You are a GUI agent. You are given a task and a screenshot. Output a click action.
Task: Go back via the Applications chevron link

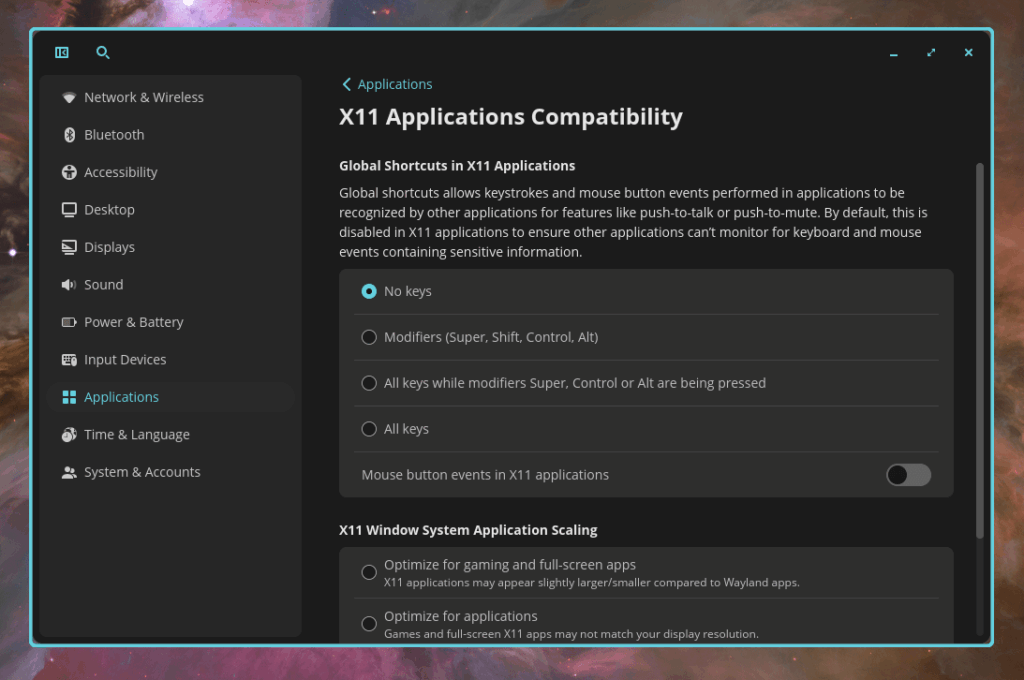pyautogui.click(x=386, y=85)
